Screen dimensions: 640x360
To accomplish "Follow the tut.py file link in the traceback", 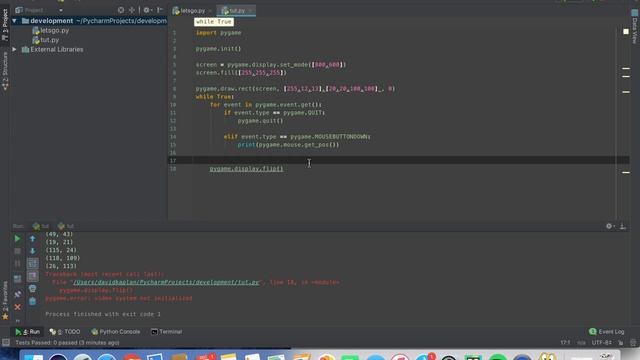I will click(166, 282).
